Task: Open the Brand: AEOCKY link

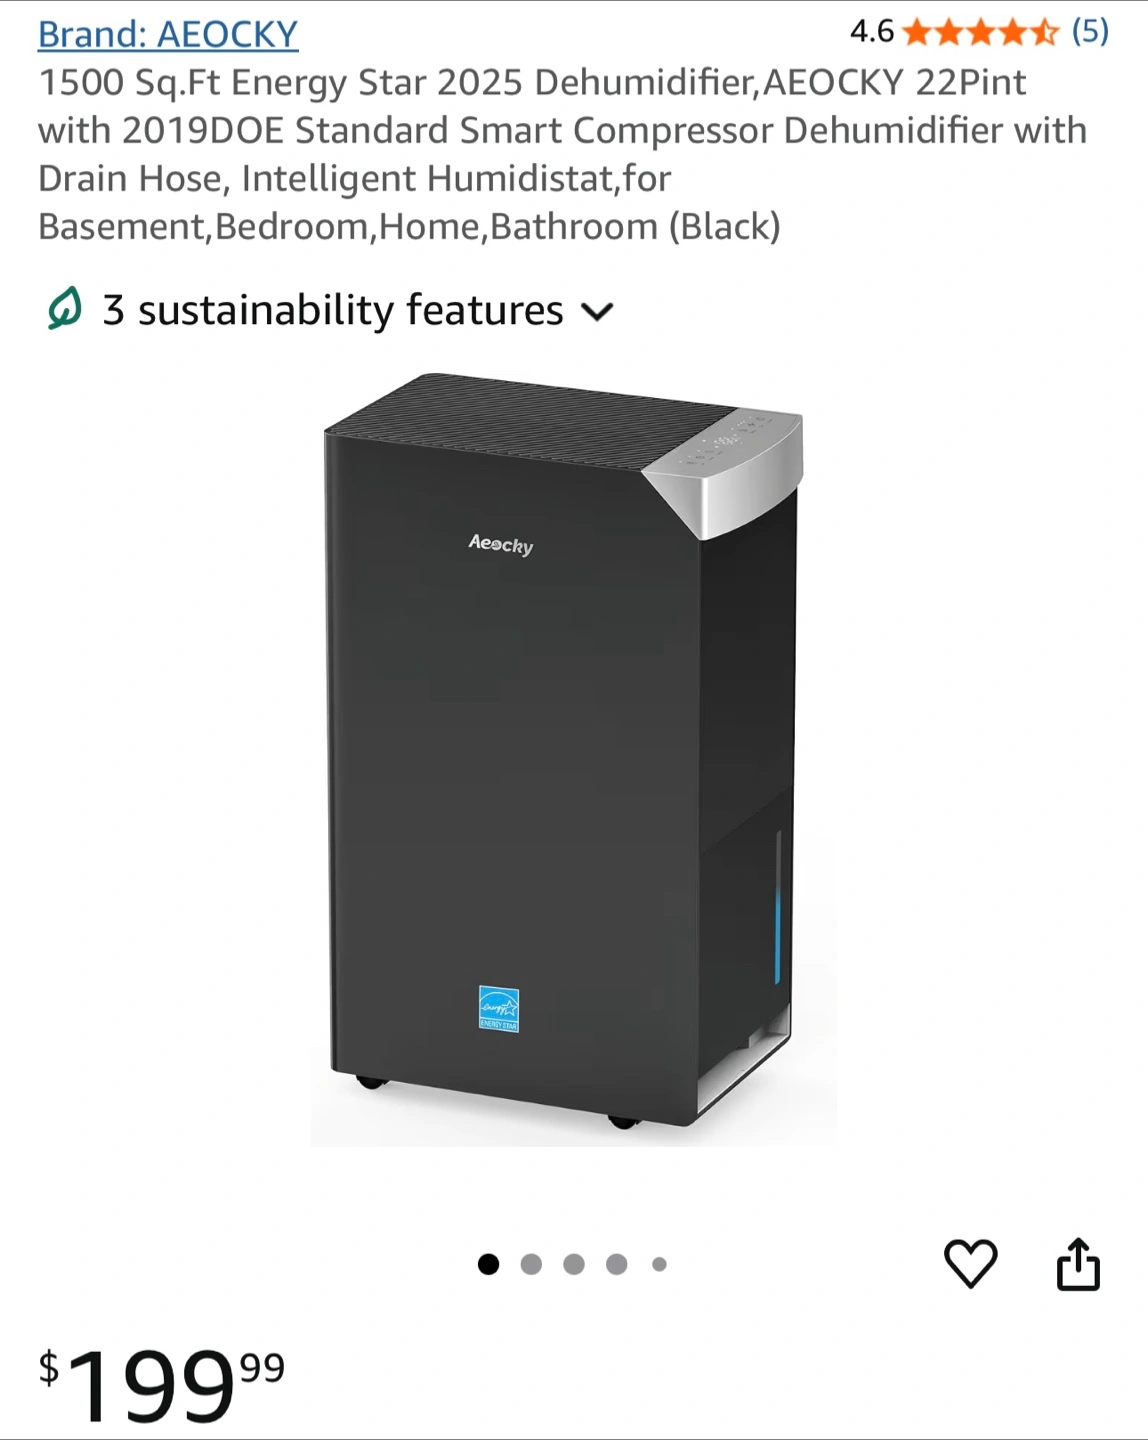Action: [168, 34]
